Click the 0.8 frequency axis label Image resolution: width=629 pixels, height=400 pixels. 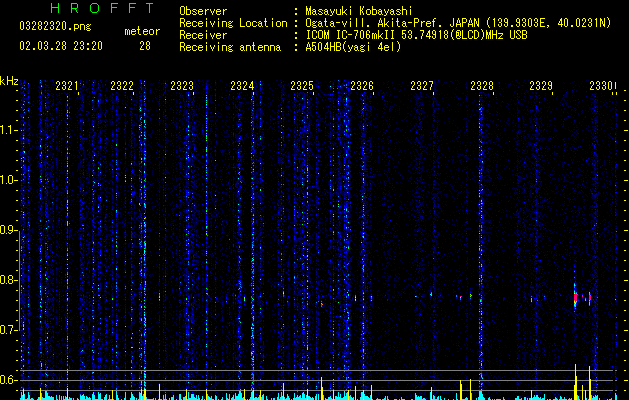[8, 280]
